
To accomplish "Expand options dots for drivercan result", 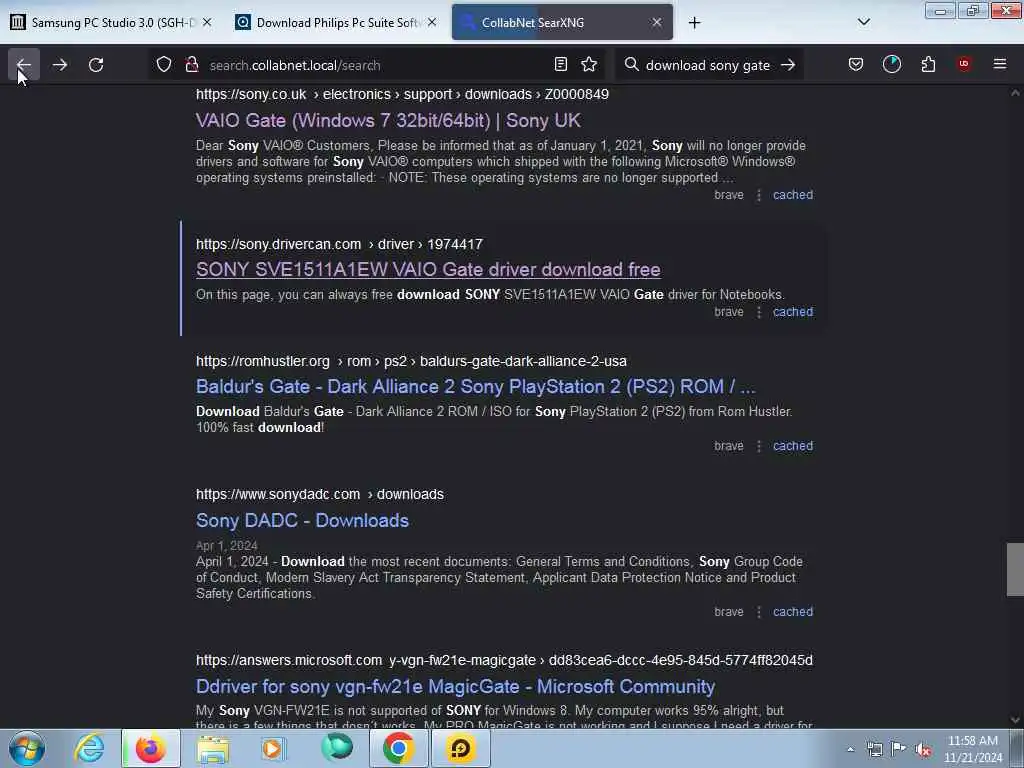I will pyautogui.click(x=758, y=312).
